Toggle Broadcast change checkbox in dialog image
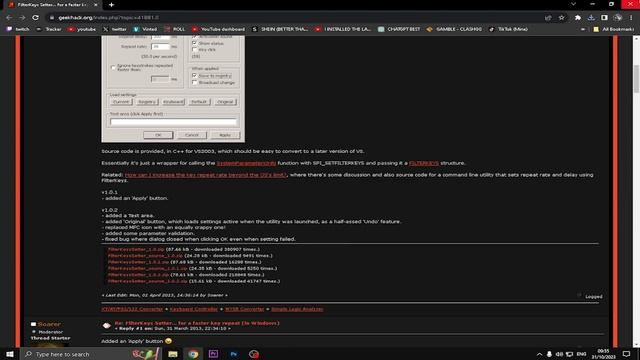This screenshot has height=360, width=640. pyautogui.click(x=195, y=82)
